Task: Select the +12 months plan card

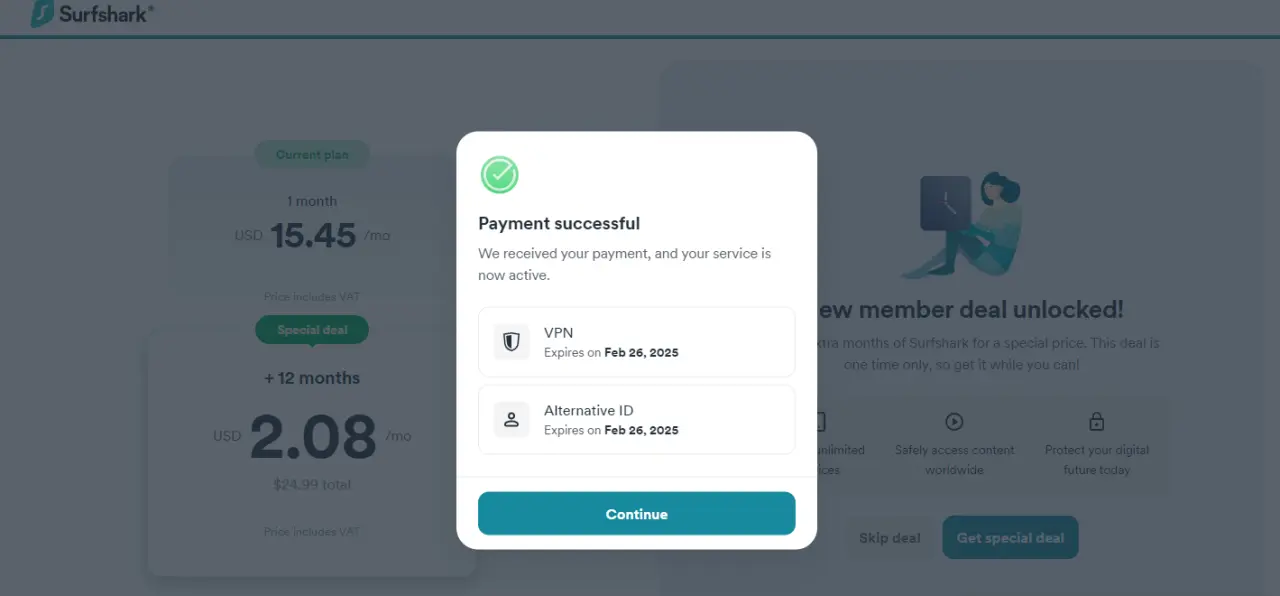Action: click(312, 452)
